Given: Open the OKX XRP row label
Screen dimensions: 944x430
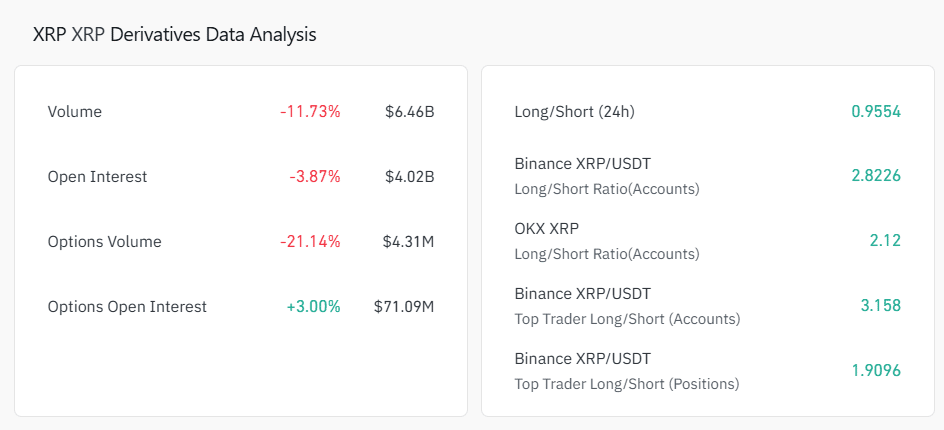Looking at the screenshot, I should (546, 229).
